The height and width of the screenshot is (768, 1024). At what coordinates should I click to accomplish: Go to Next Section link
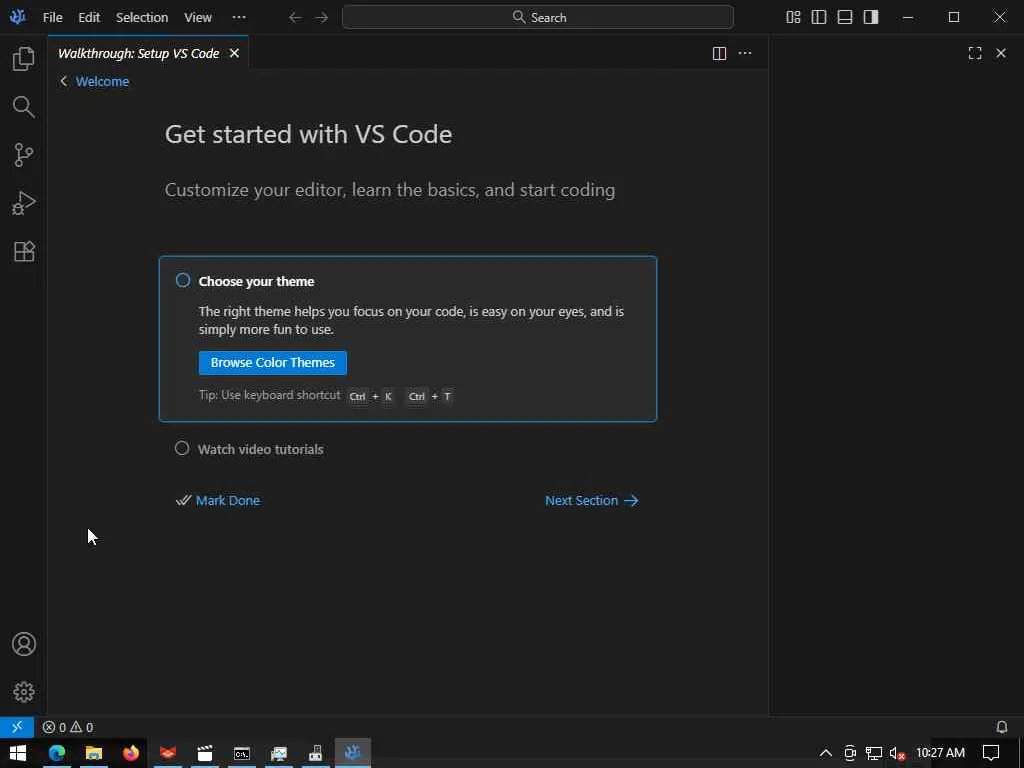click(592, 500)
